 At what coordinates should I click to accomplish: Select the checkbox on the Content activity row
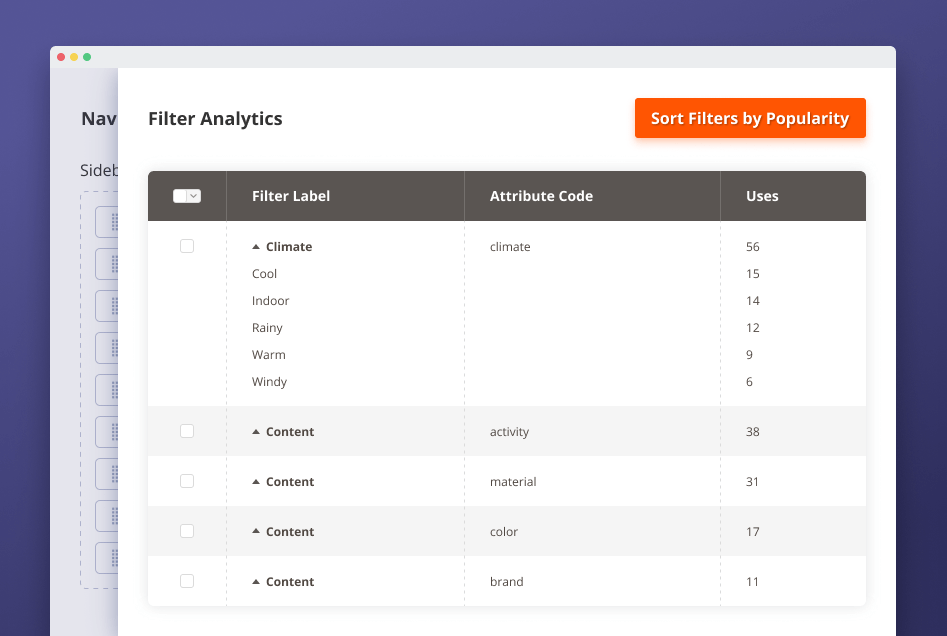click(x=186, y=431)
